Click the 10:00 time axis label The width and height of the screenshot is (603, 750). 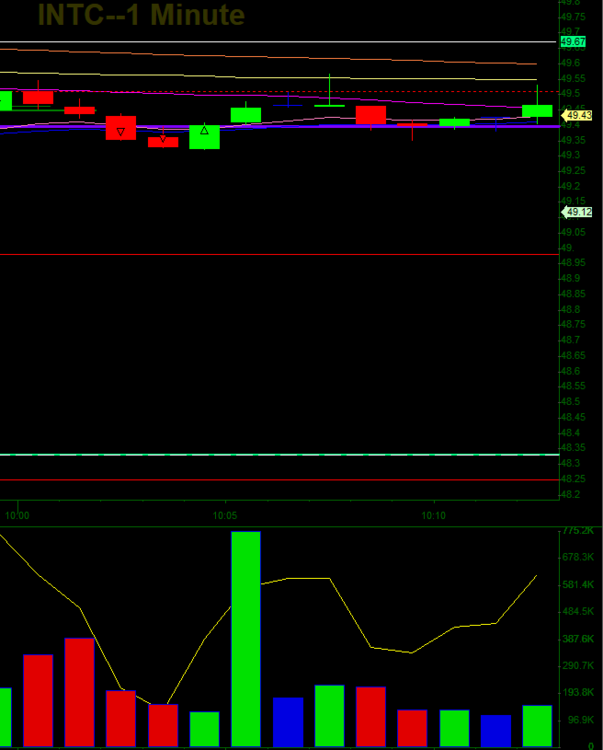17,515
